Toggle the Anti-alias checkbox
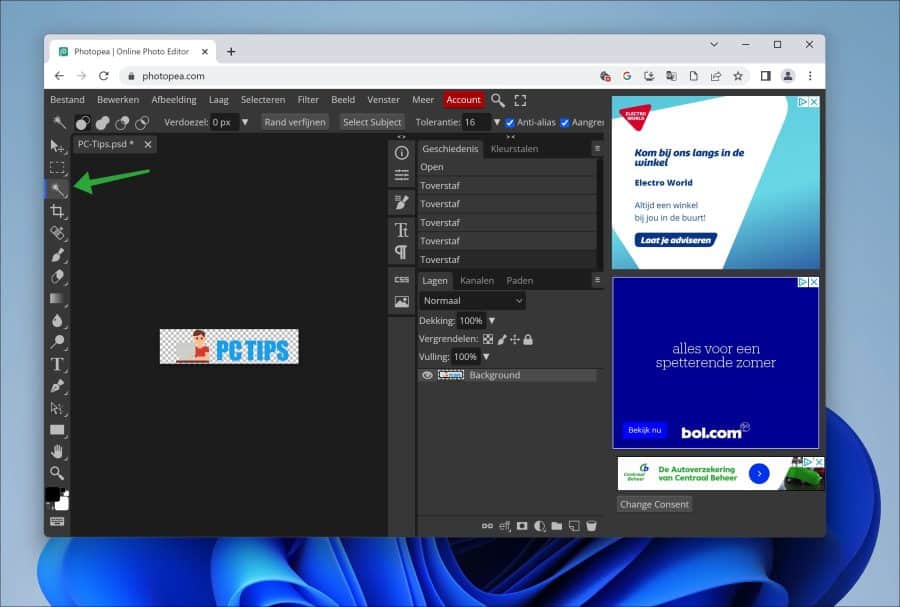The image size is (900, 607). pos(510,123)
